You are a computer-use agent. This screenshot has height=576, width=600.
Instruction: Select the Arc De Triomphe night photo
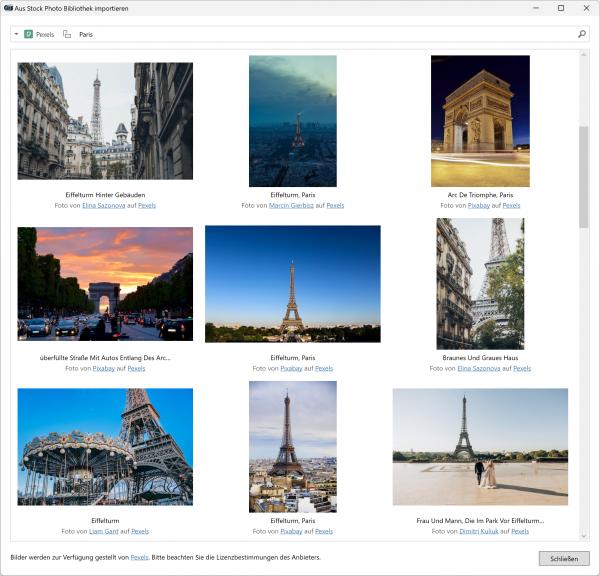pos(480,121)
